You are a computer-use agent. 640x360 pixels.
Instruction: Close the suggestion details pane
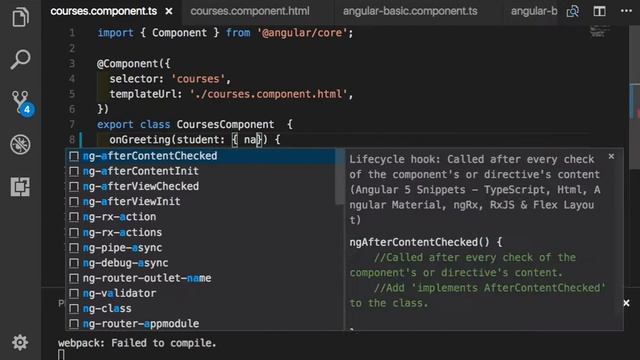point(611,156)
